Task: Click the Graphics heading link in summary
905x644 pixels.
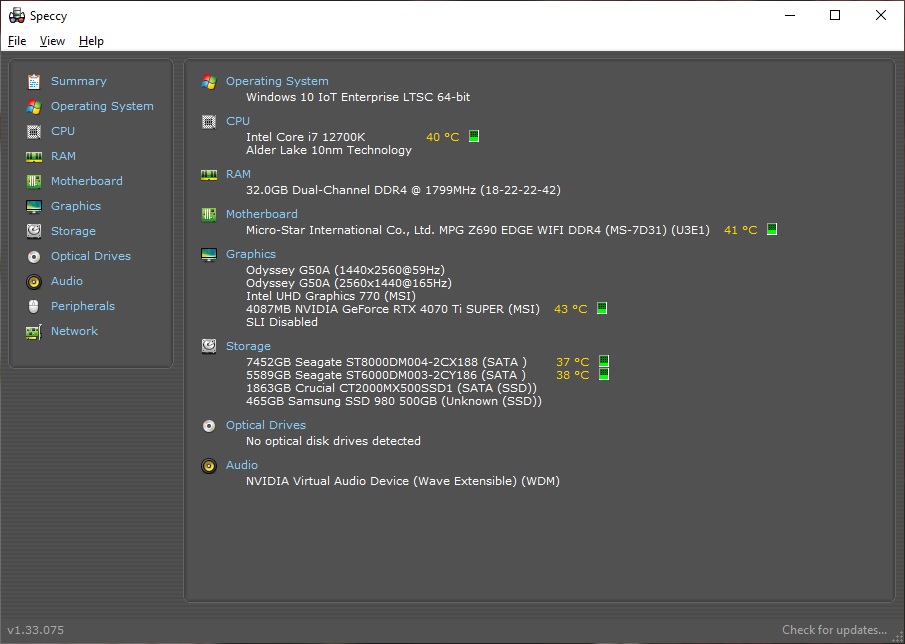Action: [x=250, y=254]
